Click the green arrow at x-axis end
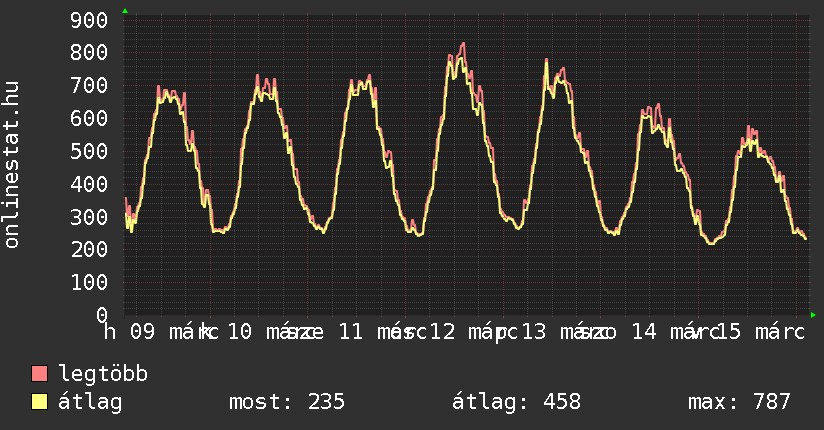The height and width of the screenshot is (430, 824). (813, 315)
